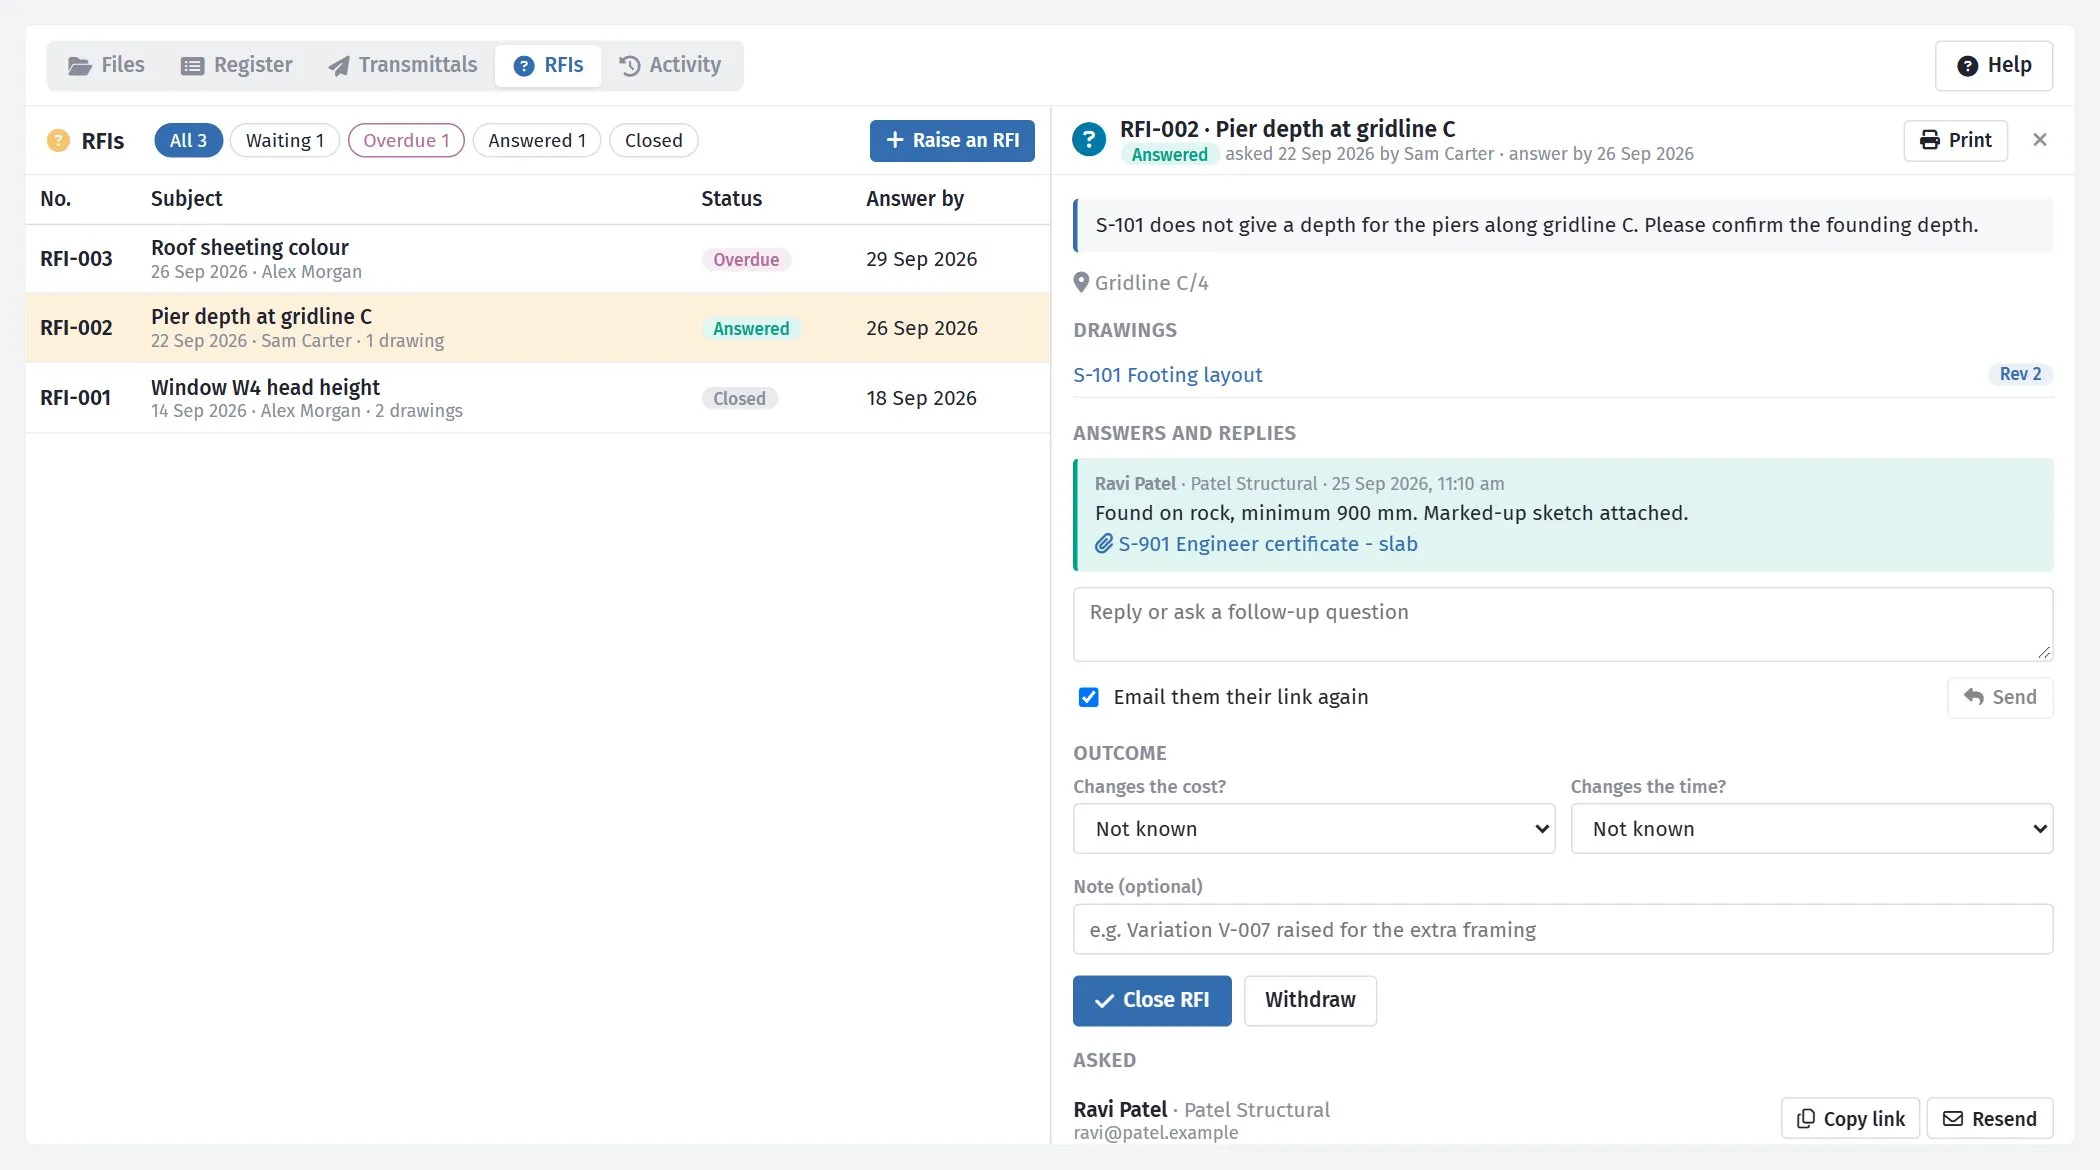The height and width of the screenshot is (1170, 2100).
Task: Filter RFIs by All 3
Action: (x=188, y=140)
